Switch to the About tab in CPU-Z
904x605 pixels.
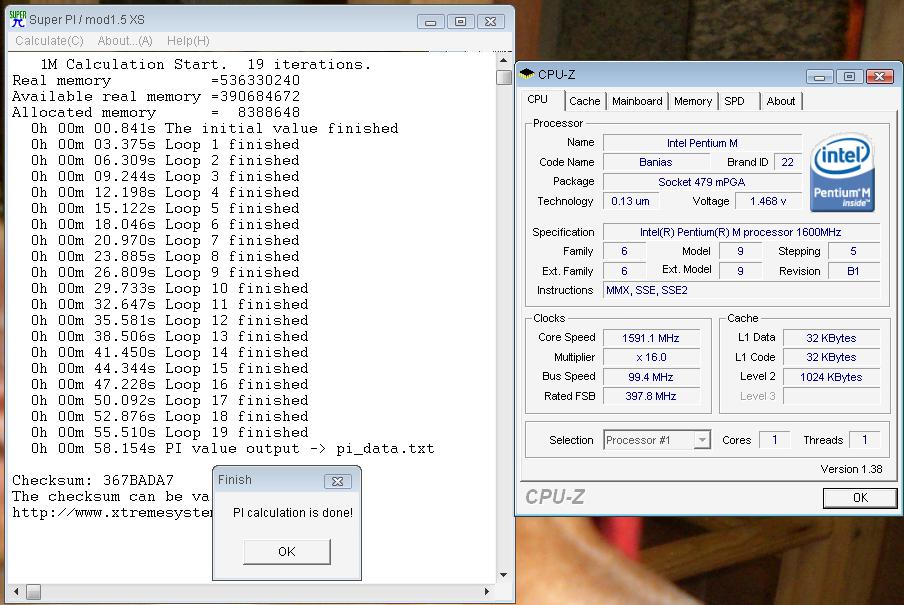[x=781, y=101]
